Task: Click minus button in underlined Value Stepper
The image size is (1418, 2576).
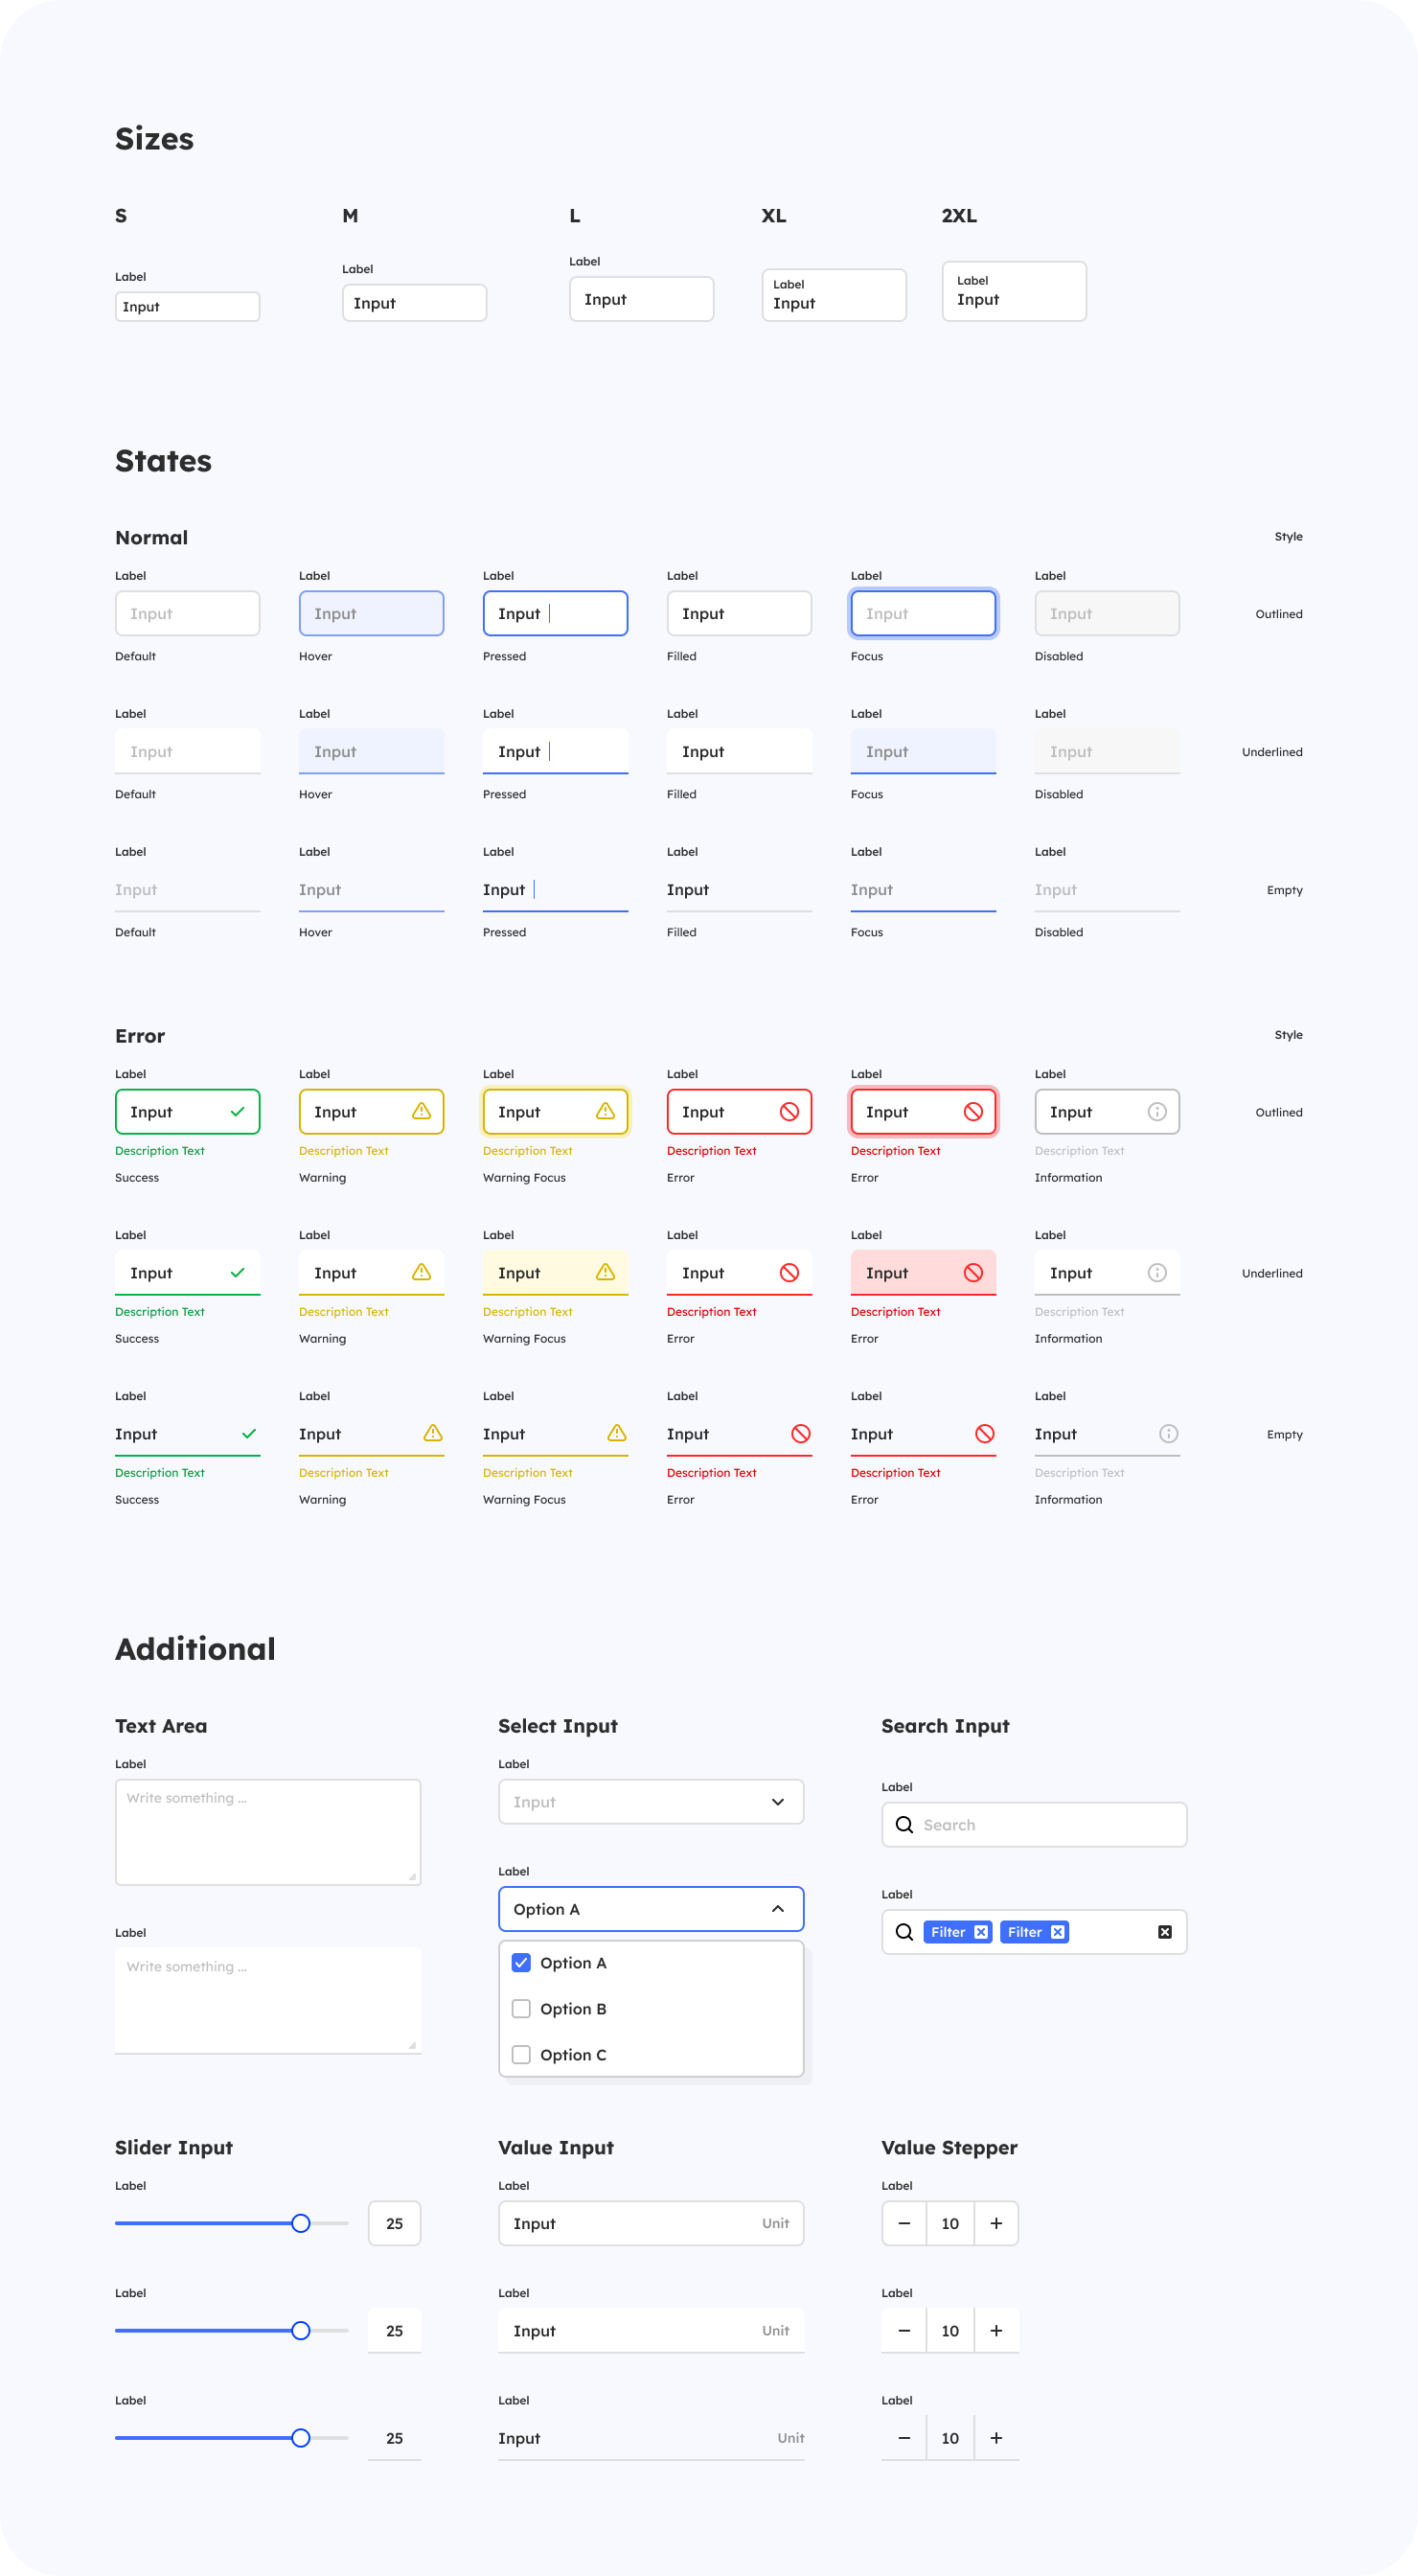Action: pyautogui.click(x=904, y=2330)
